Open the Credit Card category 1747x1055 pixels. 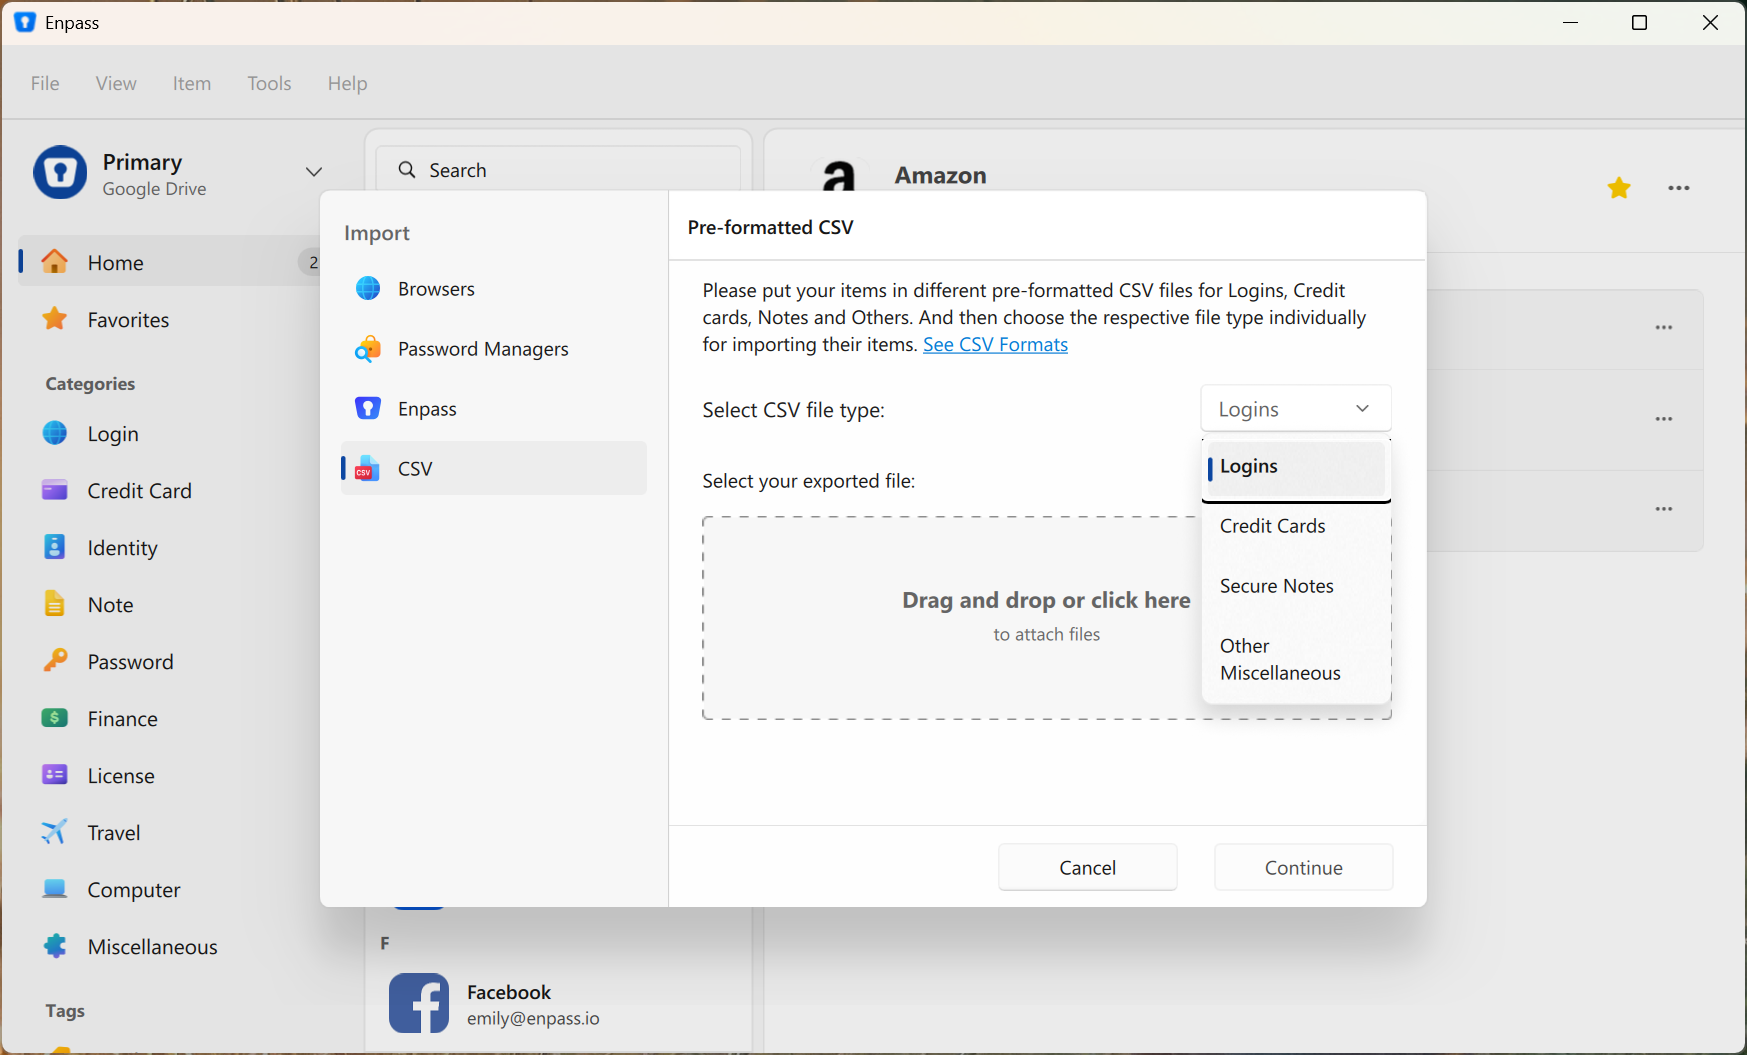pyautogui.click(x=170, y=490)
